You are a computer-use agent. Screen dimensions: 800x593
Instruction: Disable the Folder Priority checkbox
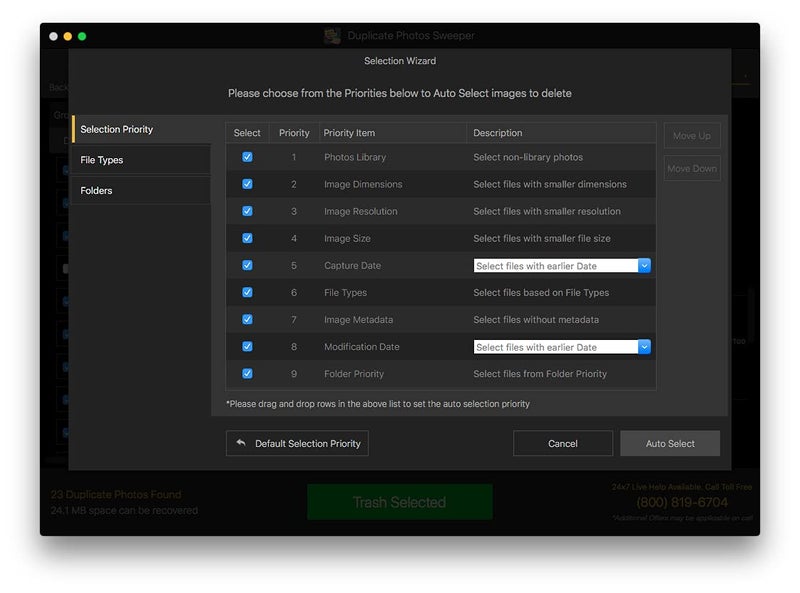pyautogui.click(x=247, y=373)
